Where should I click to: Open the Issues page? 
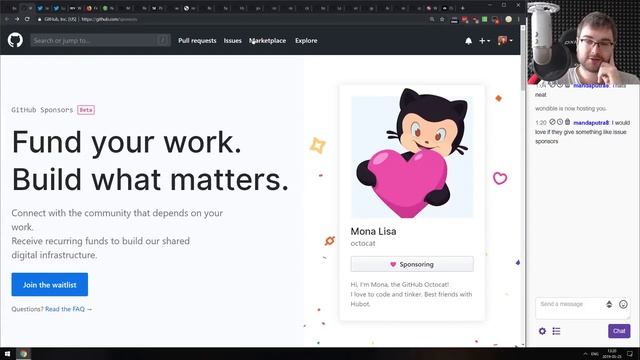[x=232, y=40]
